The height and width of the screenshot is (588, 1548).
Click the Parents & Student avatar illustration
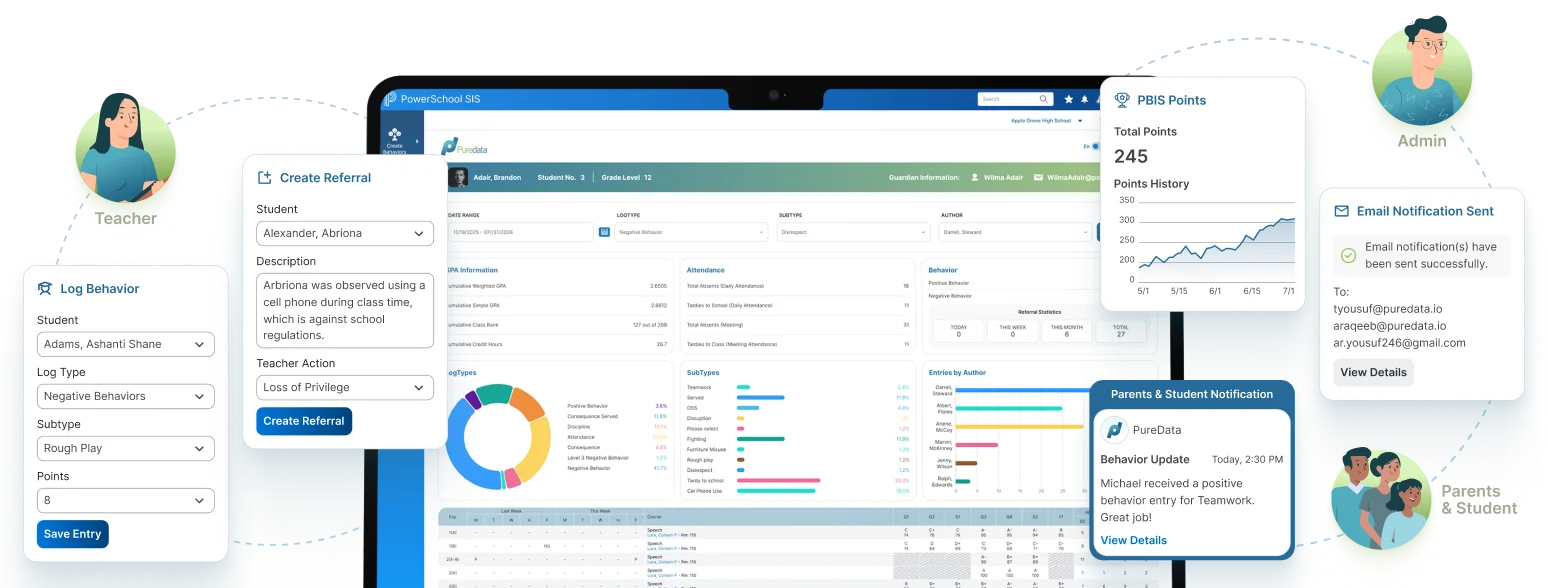click(x=1381, y=499)
